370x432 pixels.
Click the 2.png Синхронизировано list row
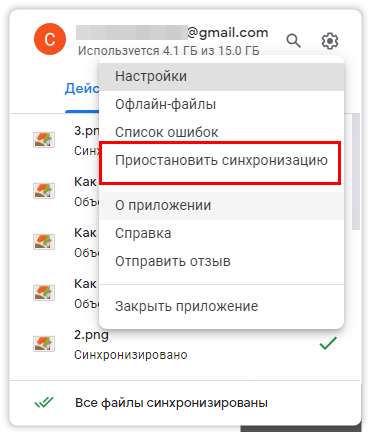[x=185, y=344]
